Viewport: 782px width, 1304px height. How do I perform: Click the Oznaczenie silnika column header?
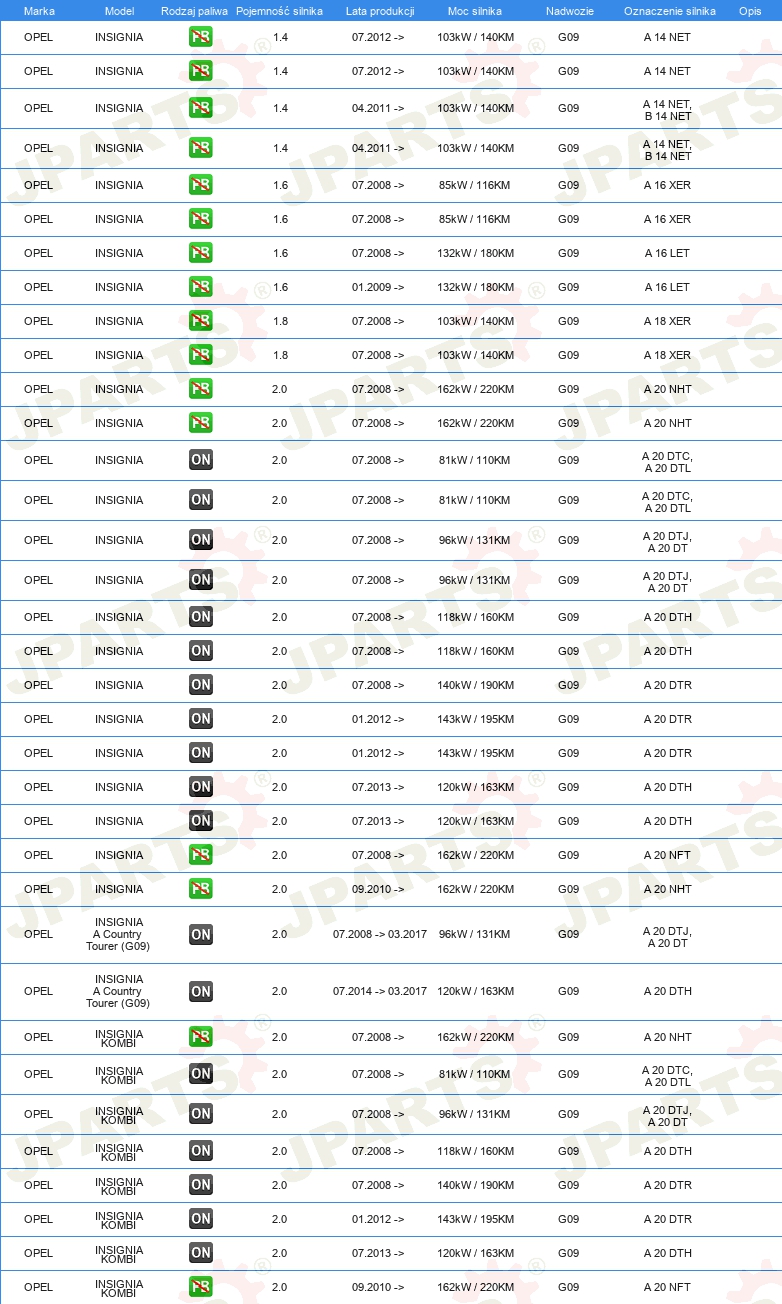[669, 11]
